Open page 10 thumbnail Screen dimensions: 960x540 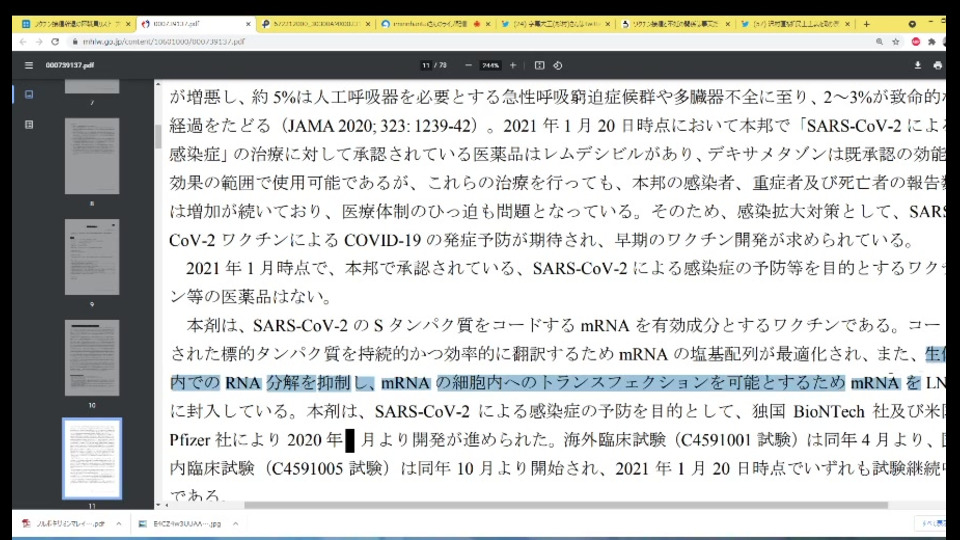click(92, 358)
